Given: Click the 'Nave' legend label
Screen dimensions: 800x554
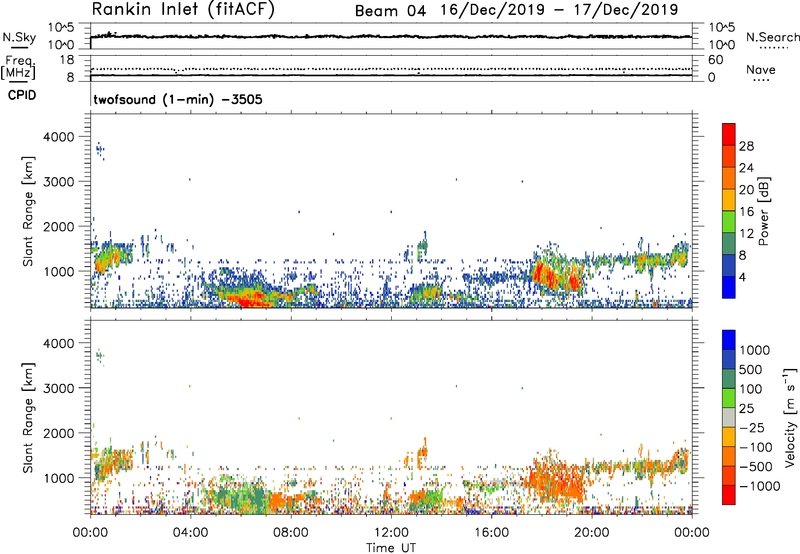Looking at the screenshot, I should [760, 69].
